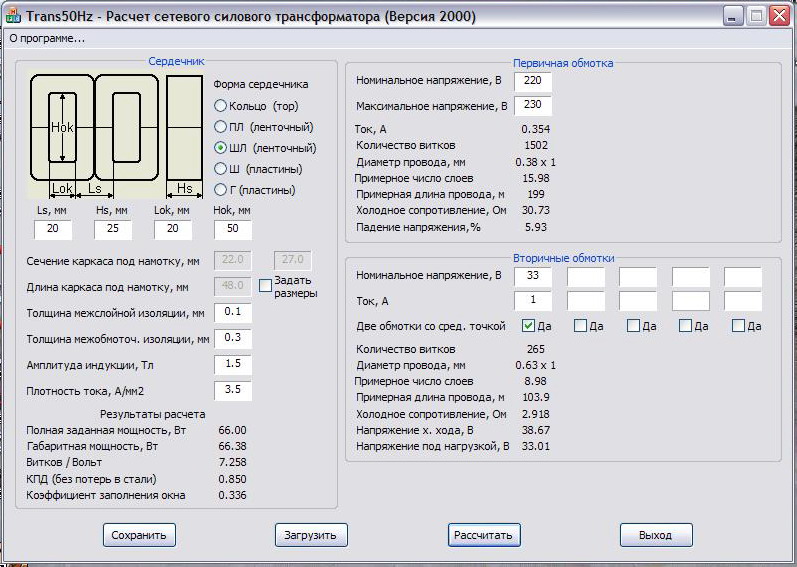
Task: Click the Trans50Hz app icon in title bar
Action: point(16,17)
